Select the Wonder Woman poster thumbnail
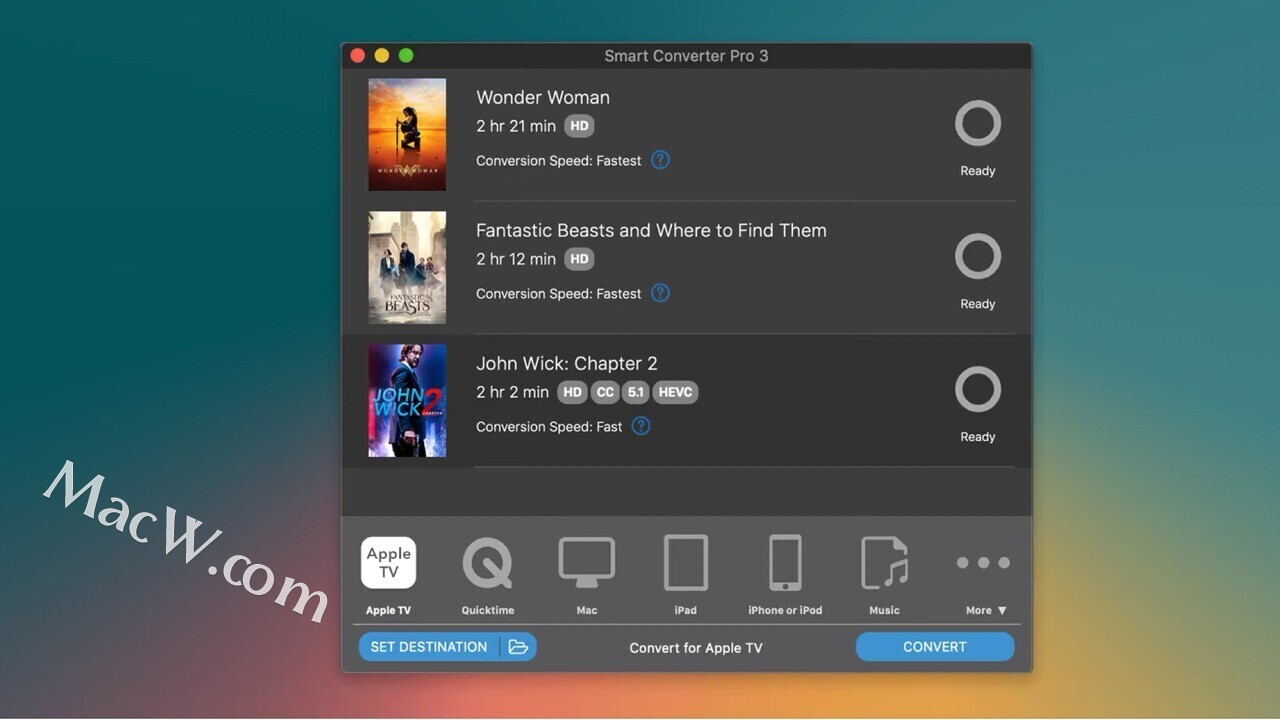 click(x=407, y=135)
